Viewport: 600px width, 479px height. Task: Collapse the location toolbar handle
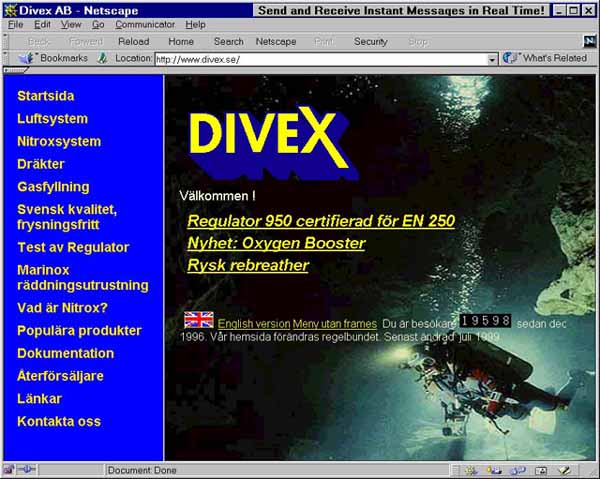(x=5, y=58)
